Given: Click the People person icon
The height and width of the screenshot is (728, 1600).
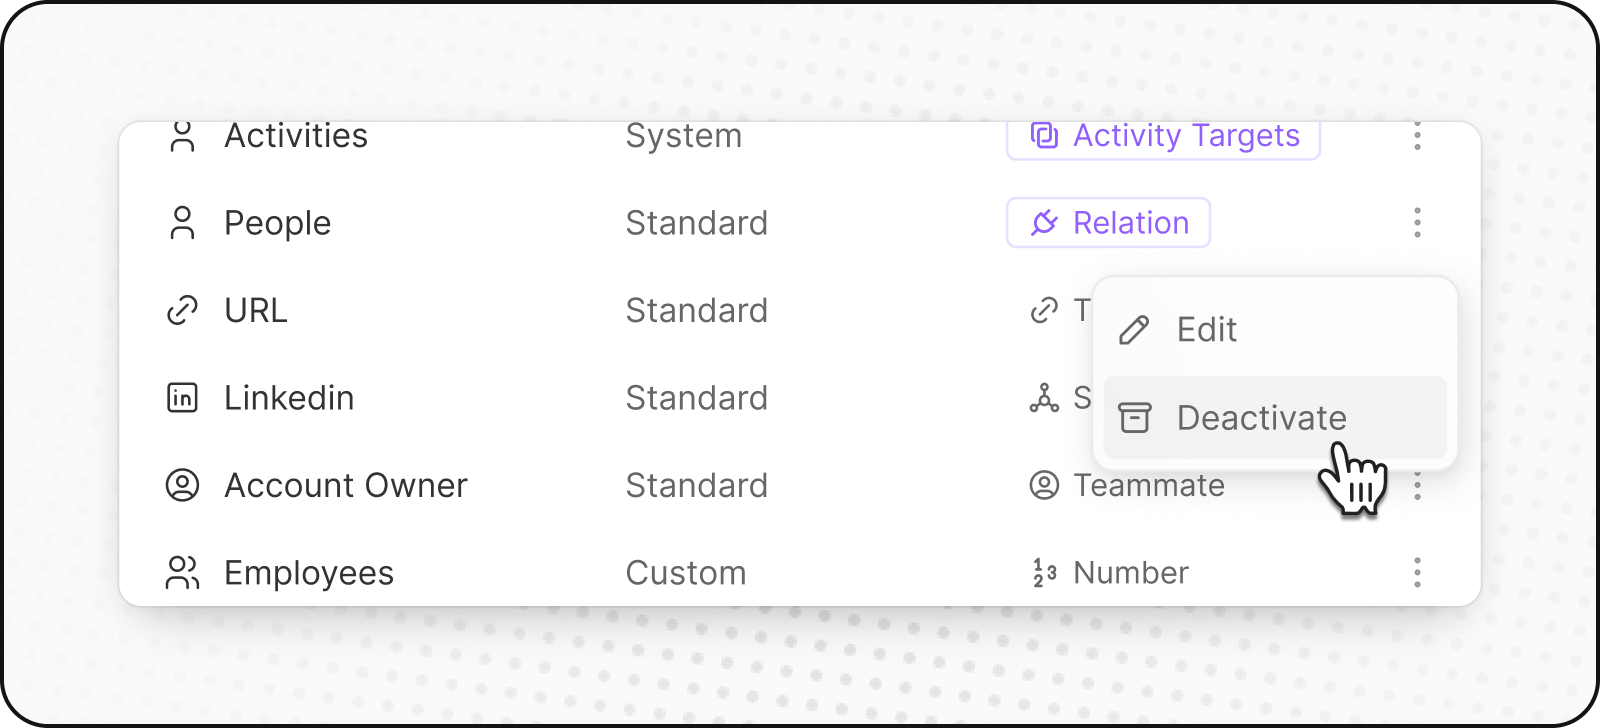Looking at the screenshot, I should click(182, 223).
